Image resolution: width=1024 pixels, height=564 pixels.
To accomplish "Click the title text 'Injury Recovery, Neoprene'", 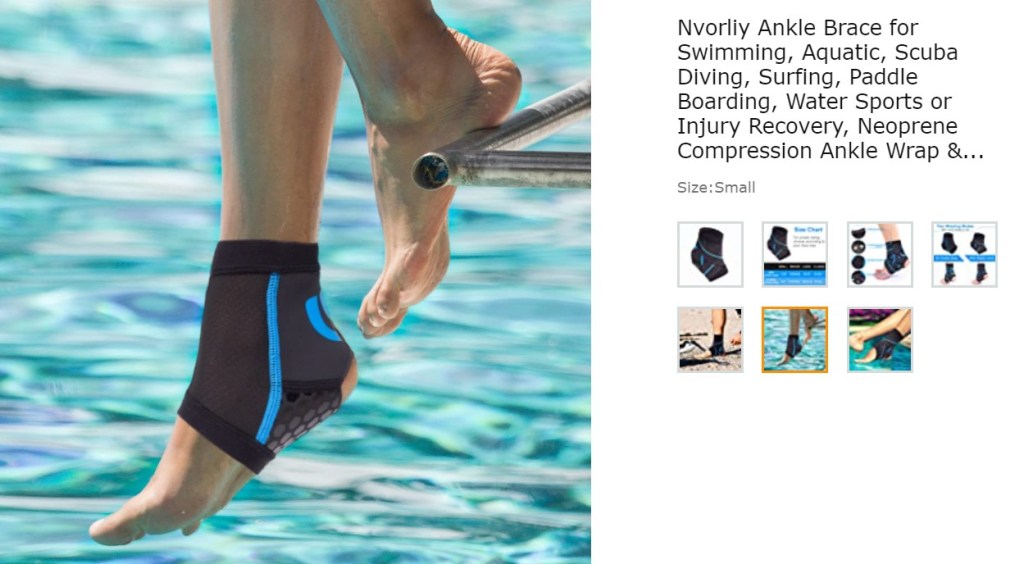I will [817, 126].
